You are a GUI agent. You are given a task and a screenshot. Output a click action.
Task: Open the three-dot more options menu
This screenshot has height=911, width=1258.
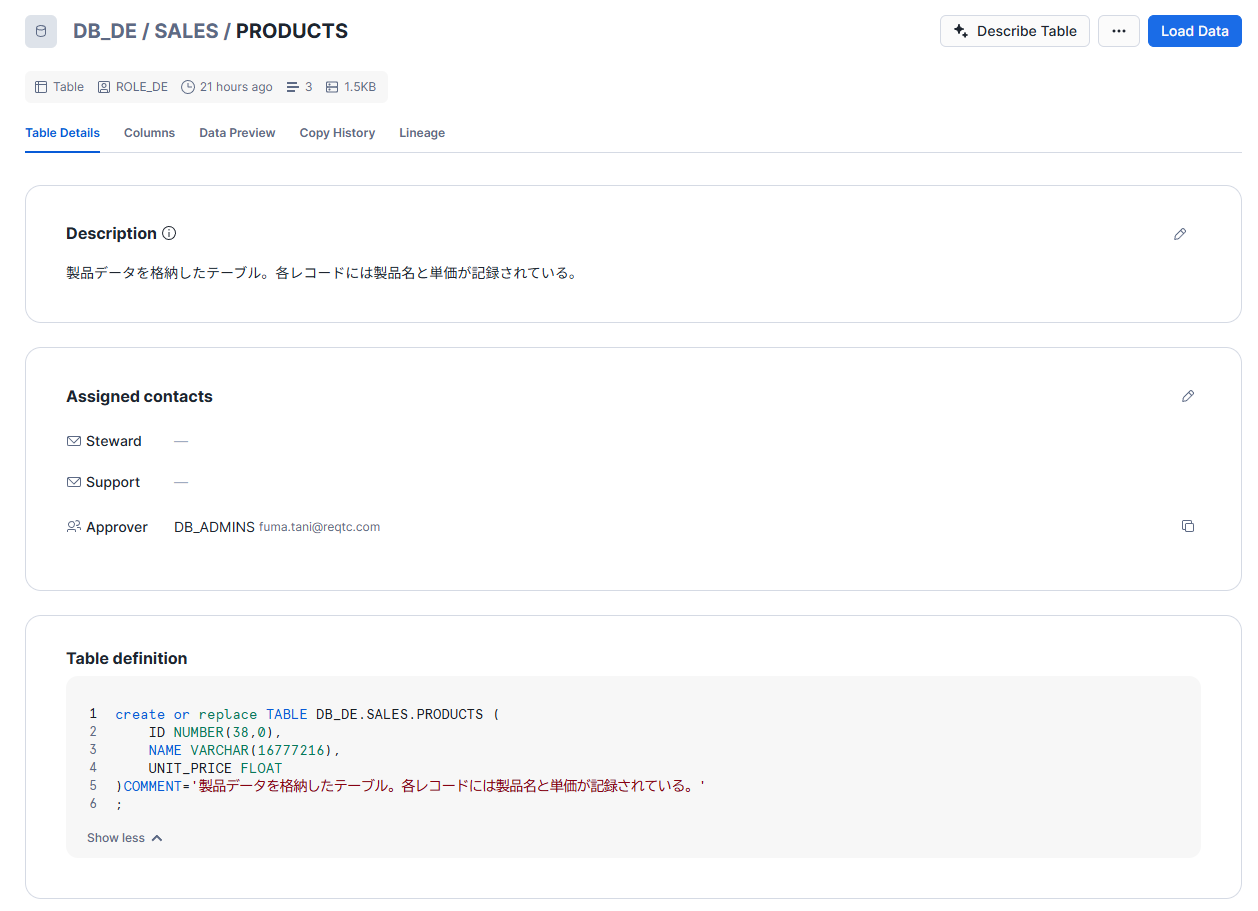point(1118,31)
